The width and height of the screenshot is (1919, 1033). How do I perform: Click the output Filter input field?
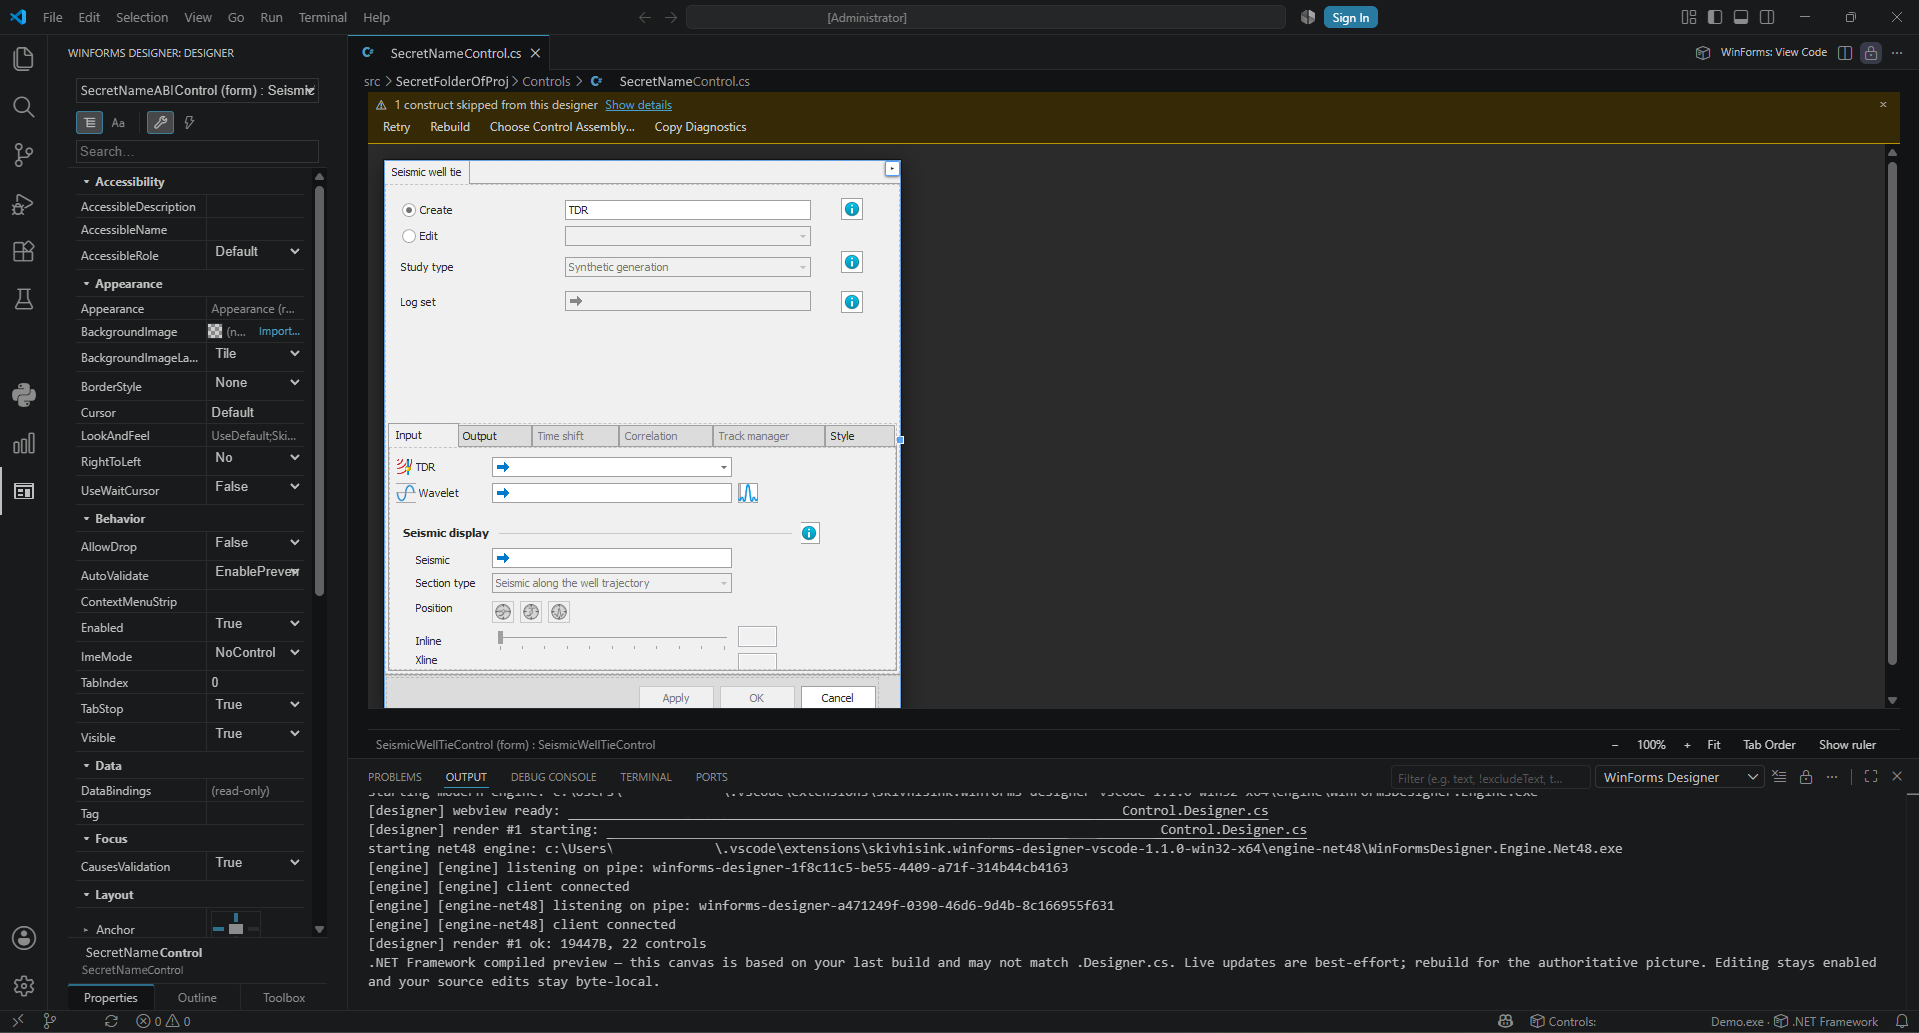pos(1490,778)
